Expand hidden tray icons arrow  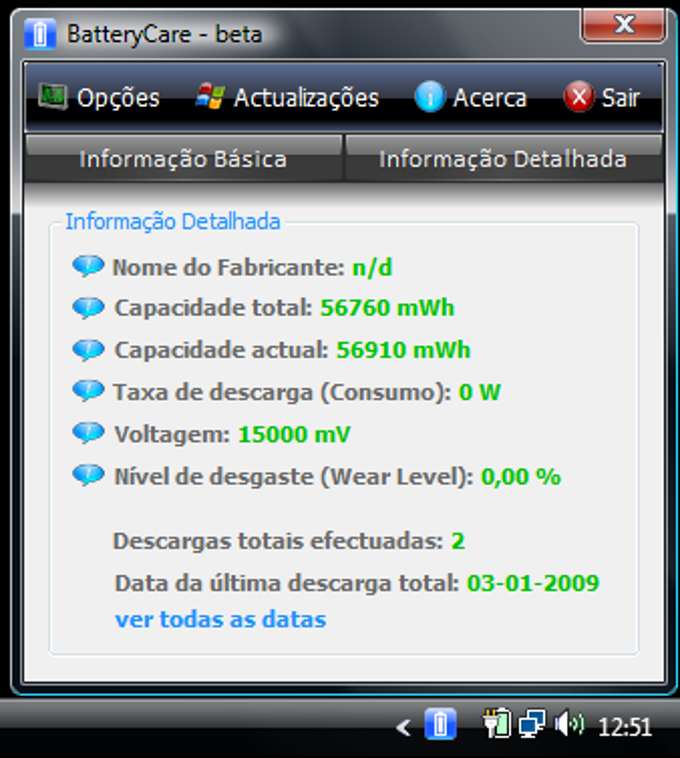[x=403, y=727]
